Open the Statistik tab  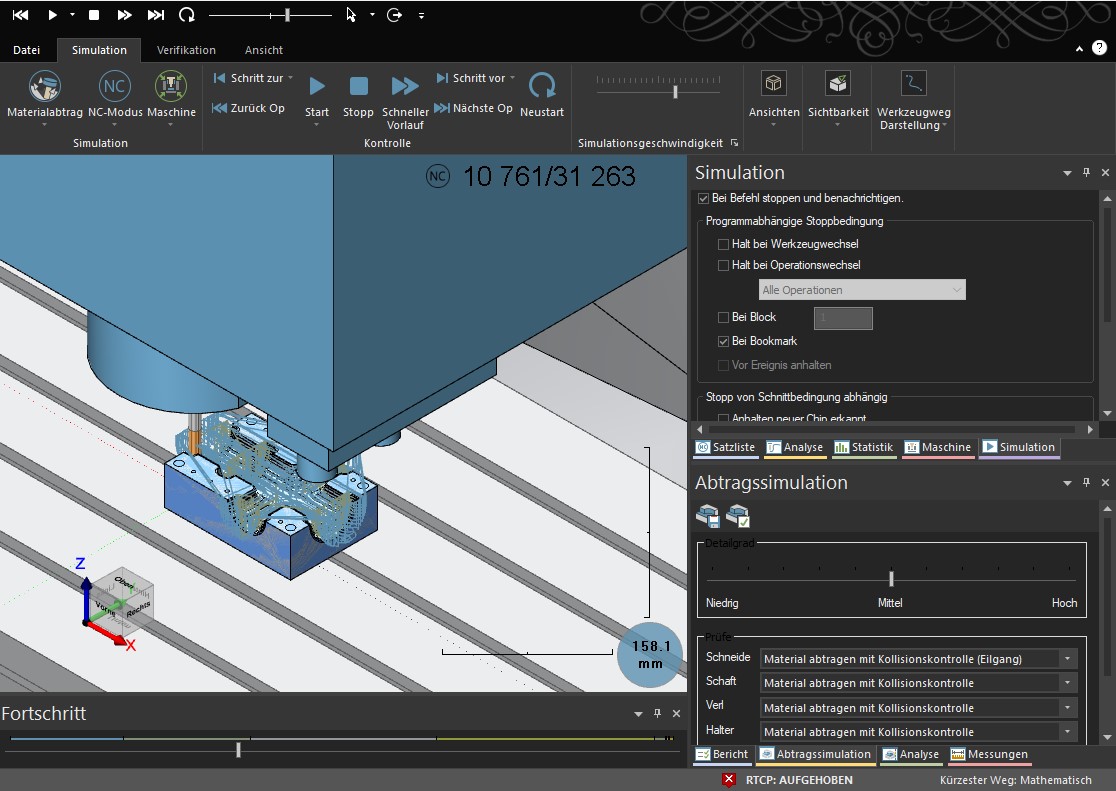(x=864, y=447)
